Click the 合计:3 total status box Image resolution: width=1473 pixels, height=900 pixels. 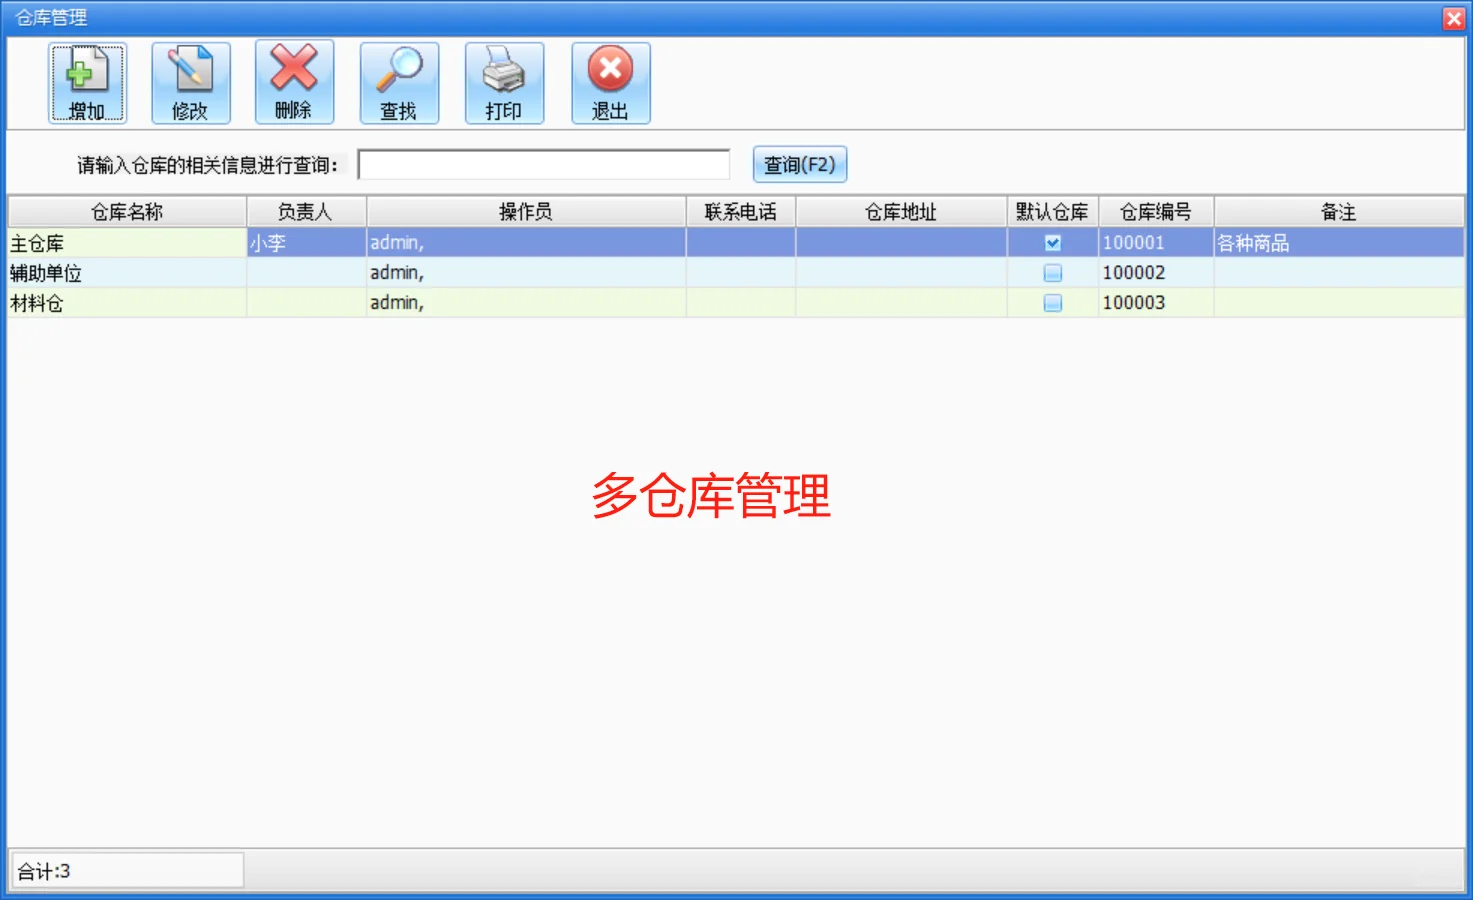click(125, 869)
